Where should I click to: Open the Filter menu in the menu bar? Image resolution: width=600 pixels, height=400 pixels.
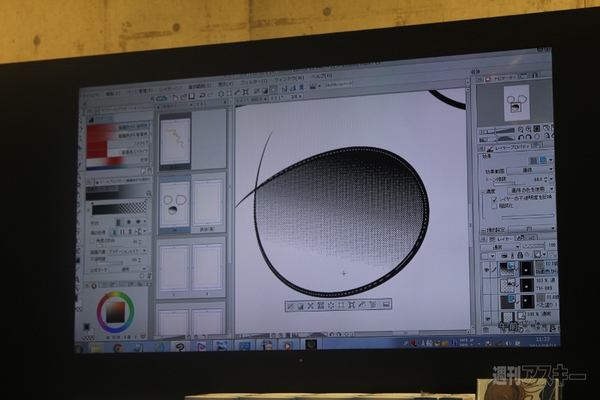pyautogui.click(x=252, y=84)
